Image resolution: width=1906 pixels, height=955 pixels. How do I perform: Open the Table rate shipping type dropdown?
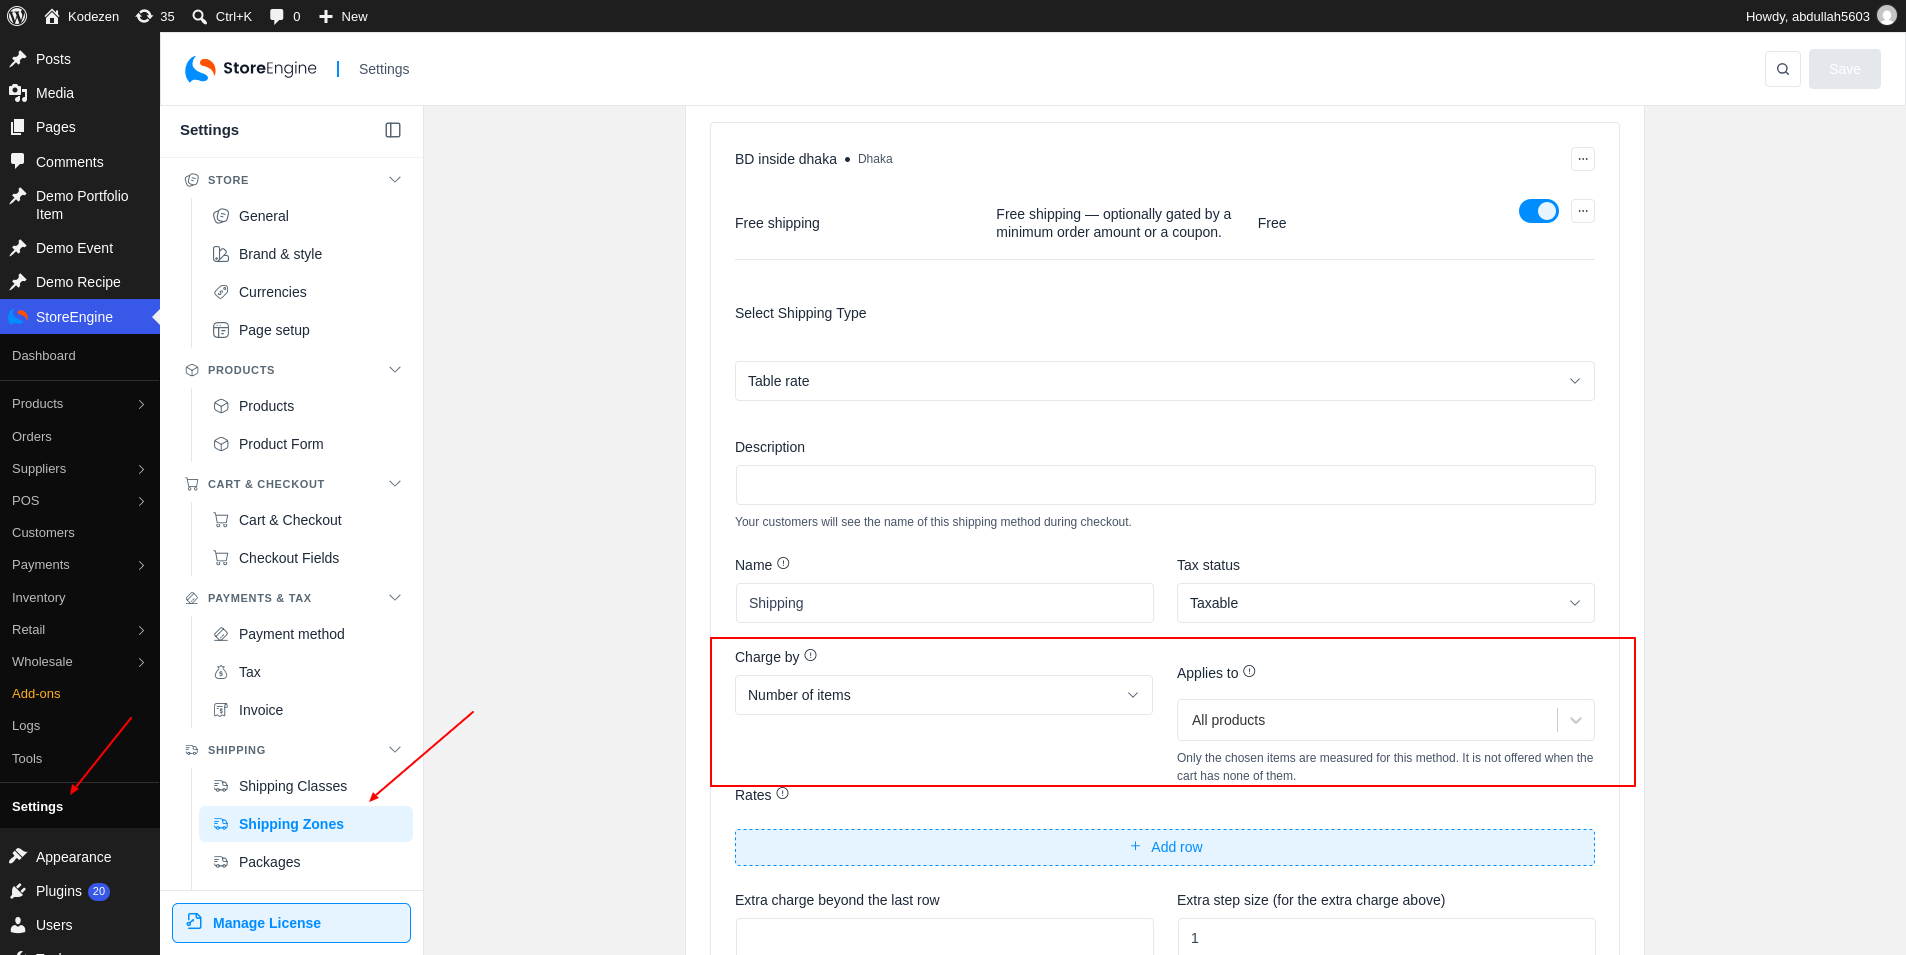1165,381
